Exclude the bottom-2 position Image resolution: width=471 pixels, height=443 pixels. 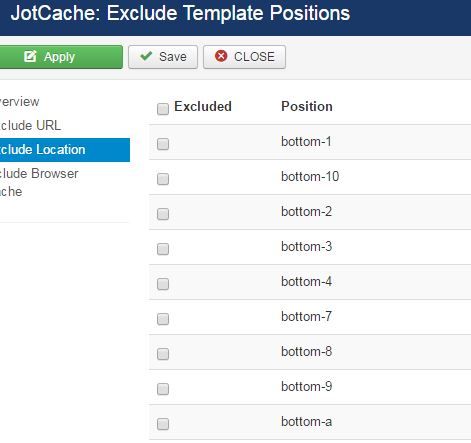pyautogui.click(x=163, y=214)
